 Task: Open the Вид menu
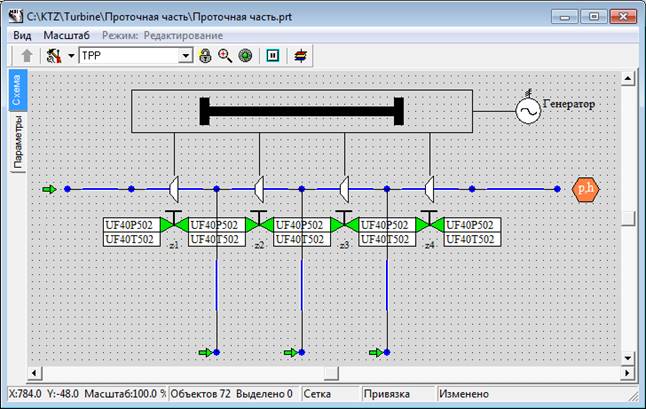tap(20, 34)
